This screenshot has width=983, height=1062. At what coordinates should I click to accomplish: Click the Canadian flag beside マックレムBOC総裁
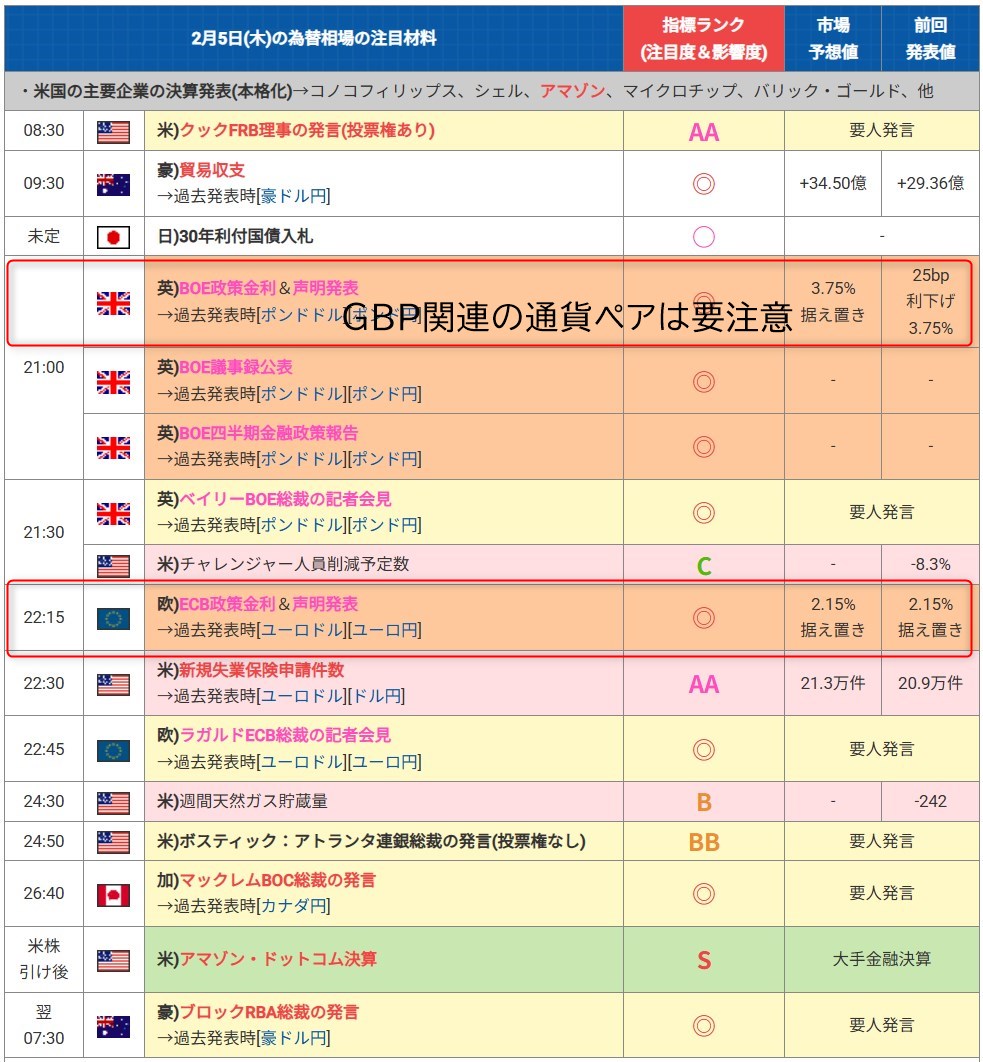pos(113,894)
